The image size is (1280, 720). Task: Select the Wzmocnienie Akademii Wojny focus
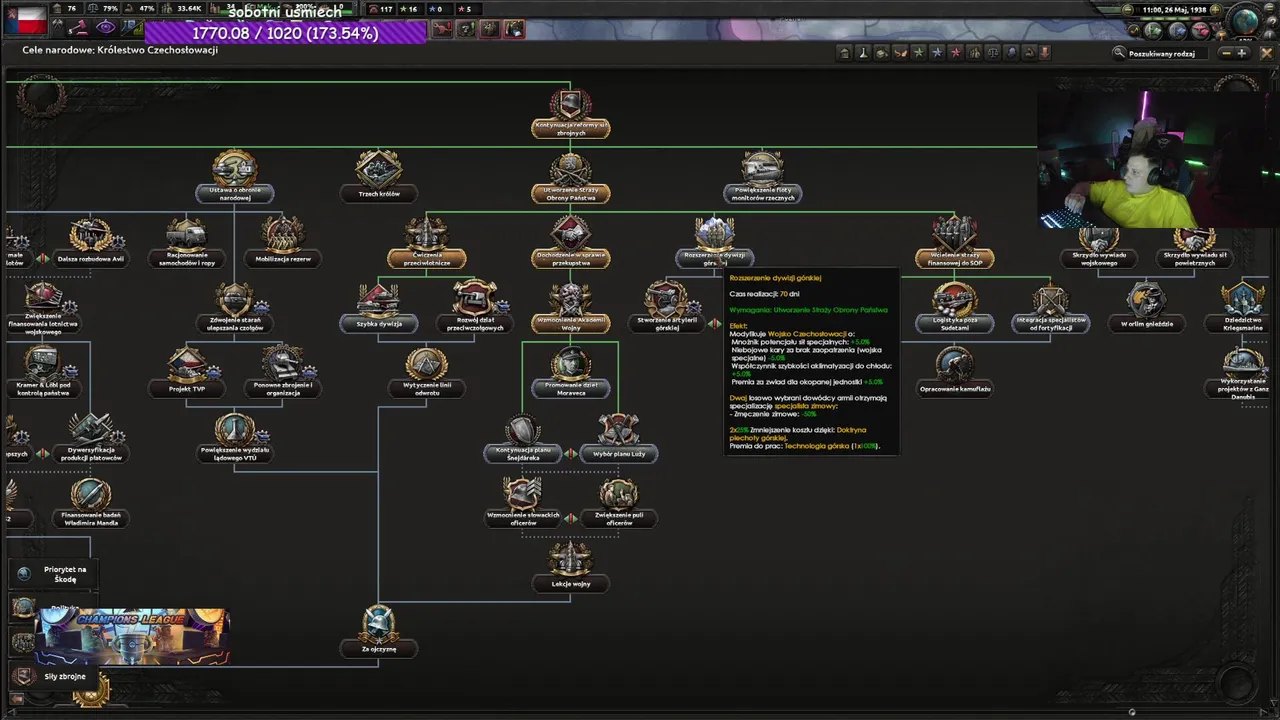(570, 308)
